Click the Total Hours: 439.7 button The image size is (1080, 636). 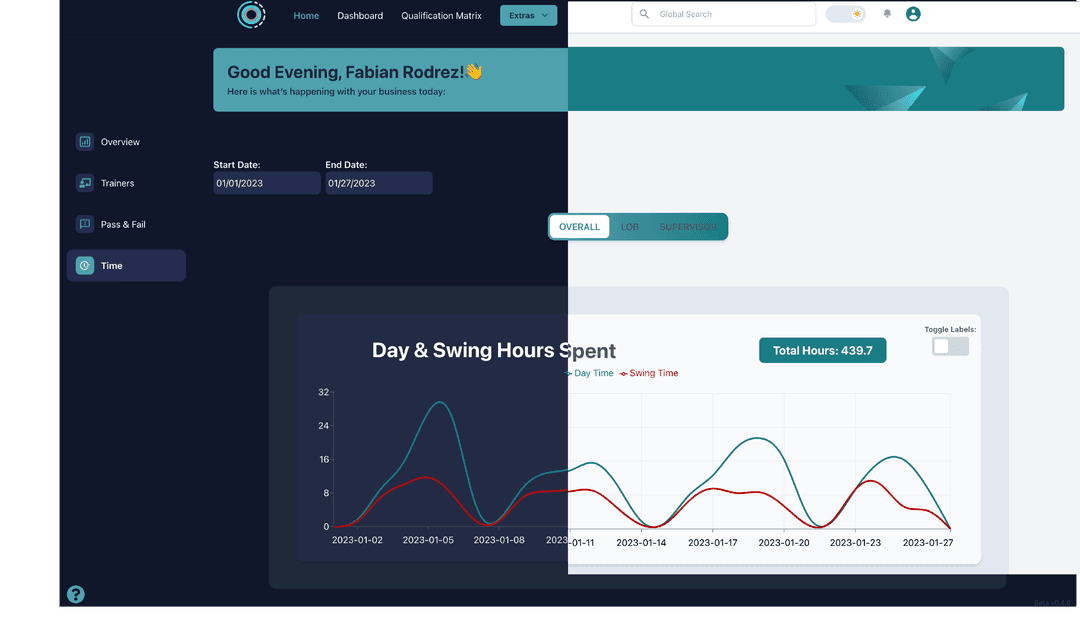pos(822,351)
